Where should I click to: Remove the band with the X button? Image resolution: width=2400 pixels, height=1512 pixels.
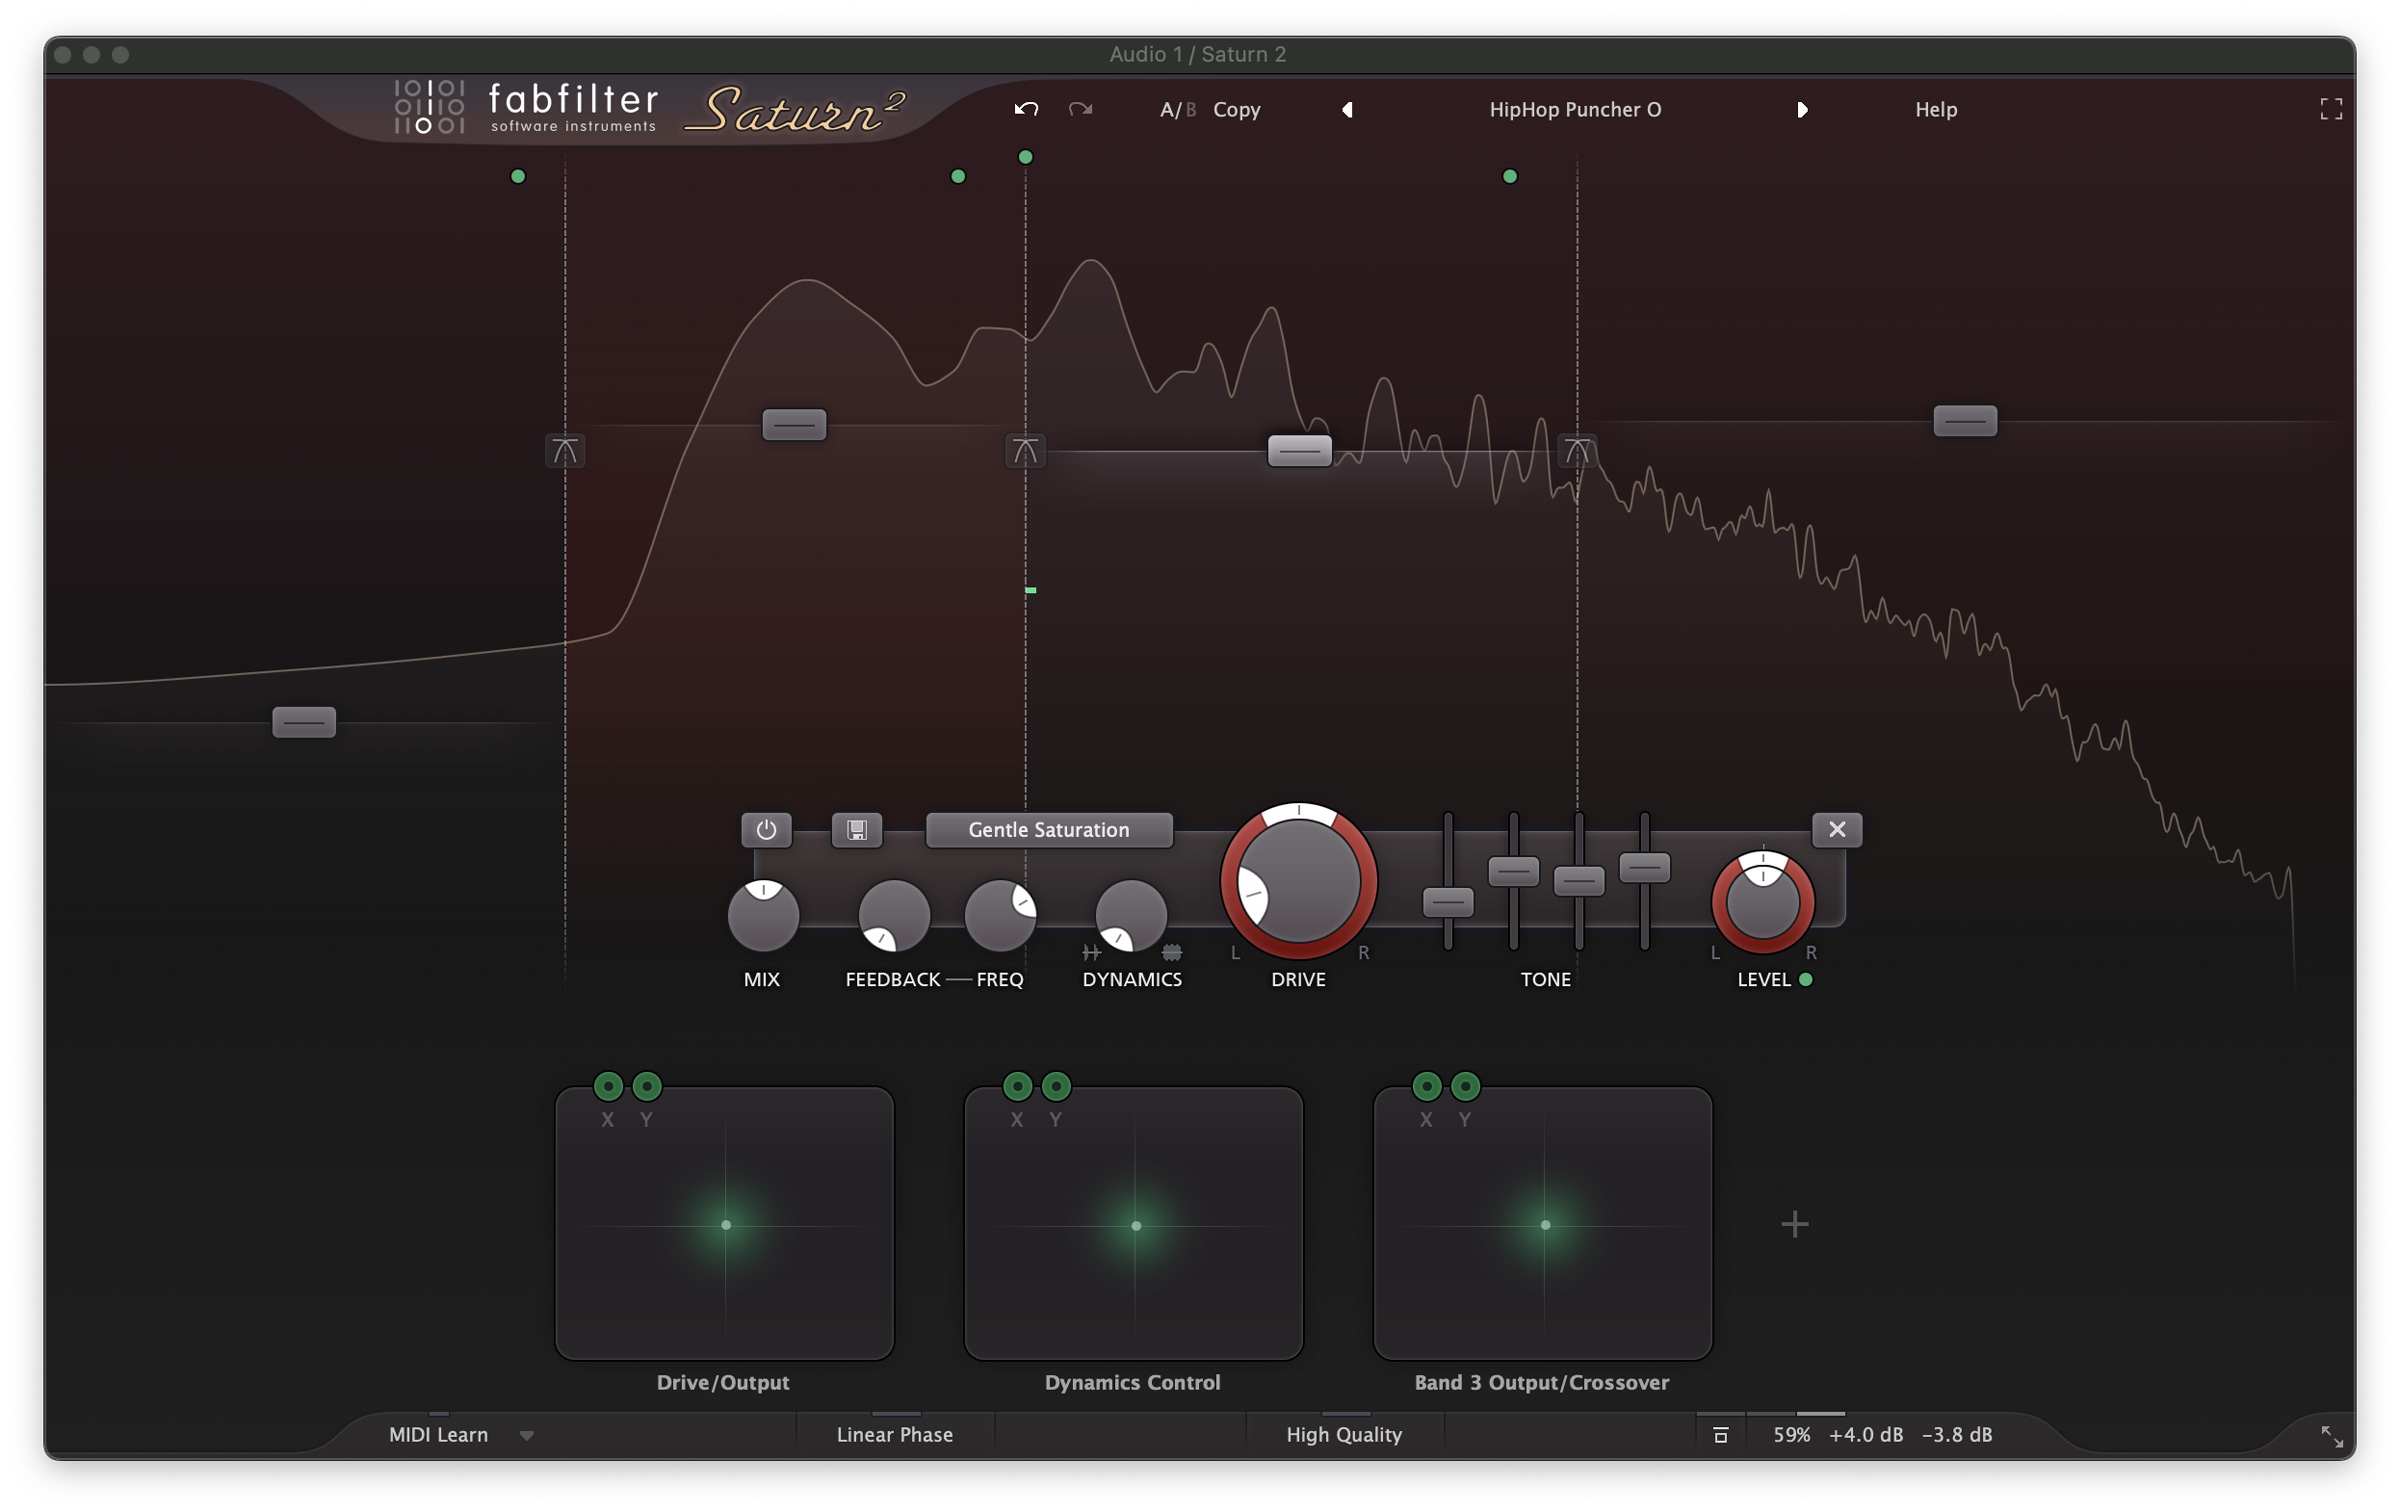(x=1837, y=830)
